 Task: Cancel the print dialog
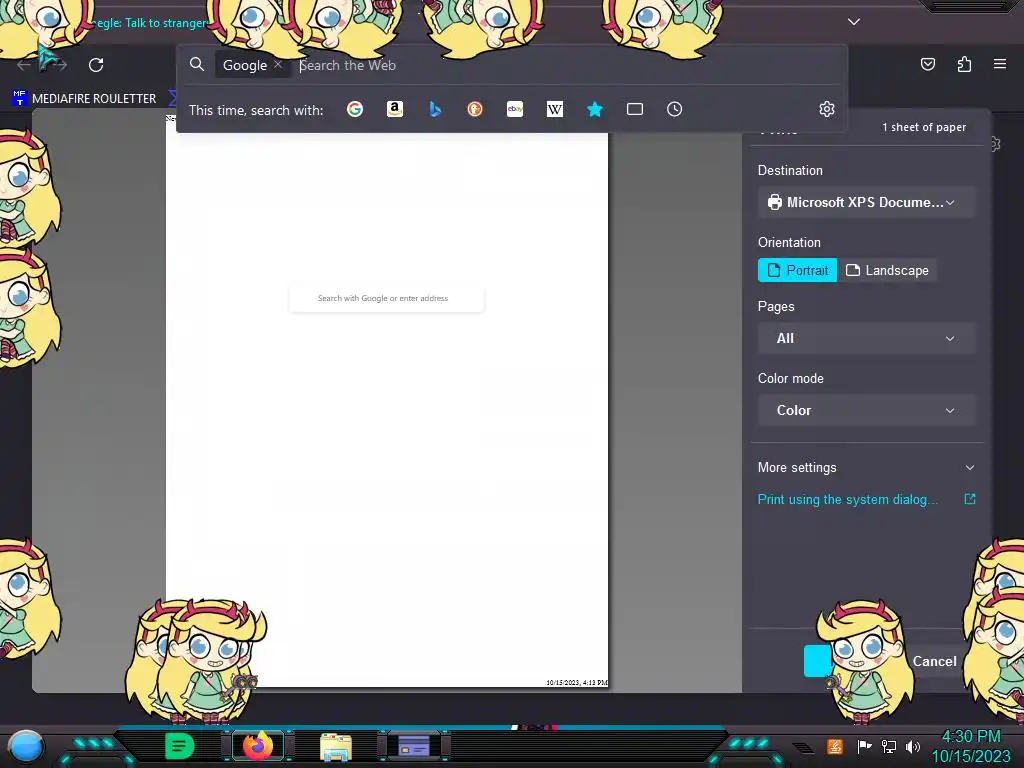click(x=935, y=662)
